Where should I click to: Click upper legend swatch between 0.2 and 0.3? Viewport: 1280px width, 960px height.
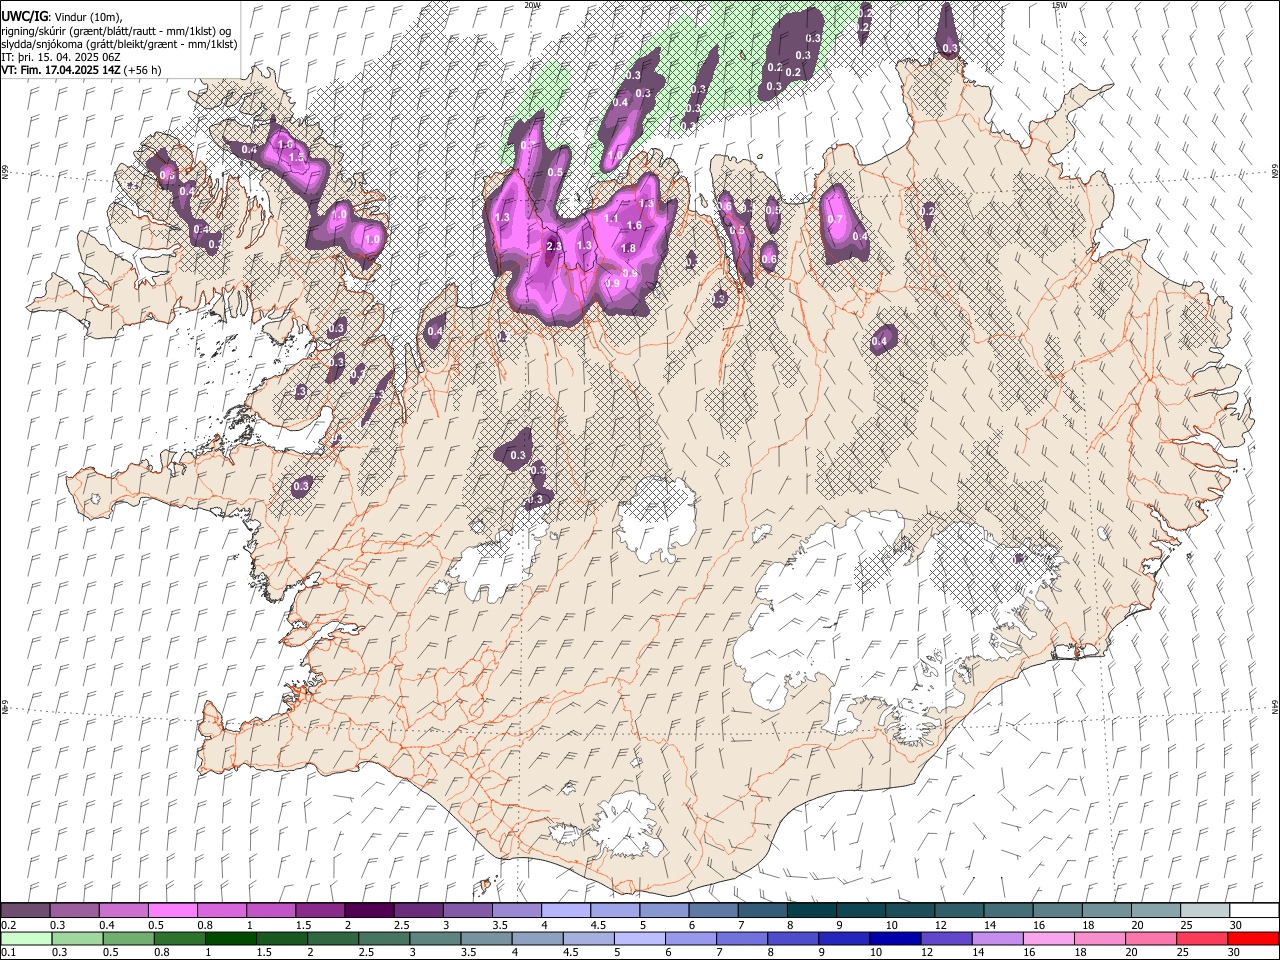pyautogui.click(x=26, y=910)
